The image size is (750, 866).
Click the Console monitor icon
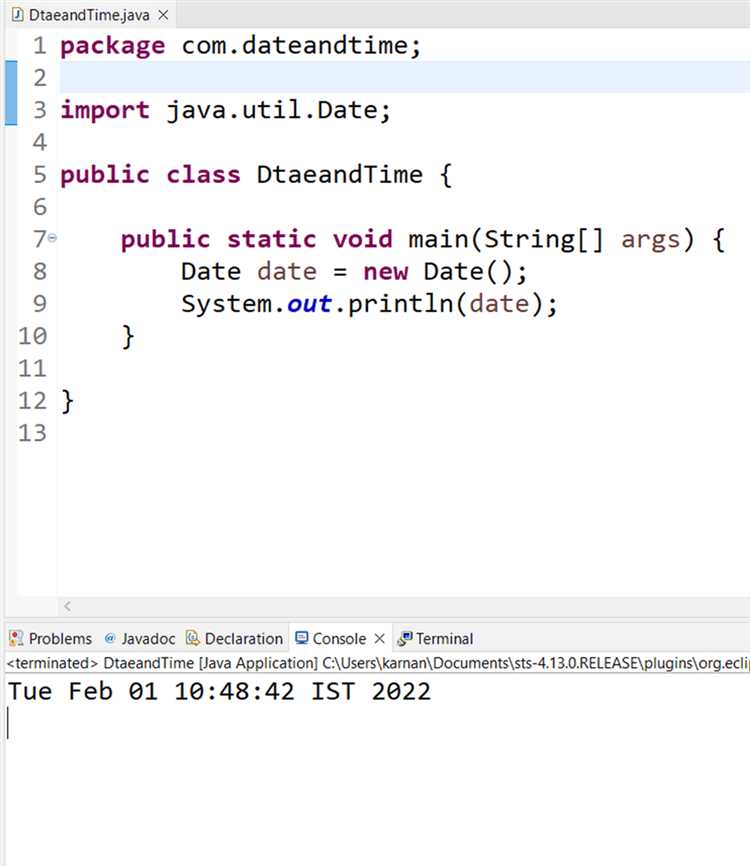tap(302, 638)
